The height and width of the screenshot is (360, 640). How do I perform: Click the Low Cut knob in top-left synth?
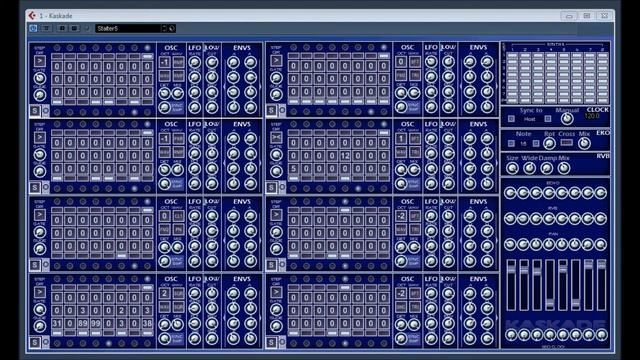pyautogui.click(x=212, y=62)
